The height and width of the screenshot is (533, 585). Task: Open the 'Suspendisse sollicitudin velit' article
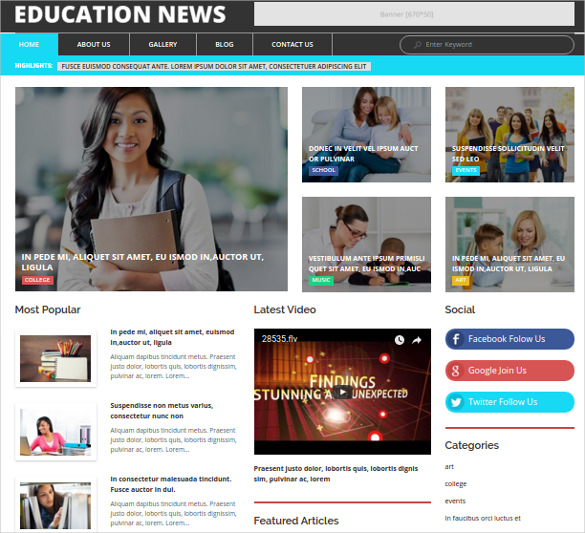(x=508, y=154)
